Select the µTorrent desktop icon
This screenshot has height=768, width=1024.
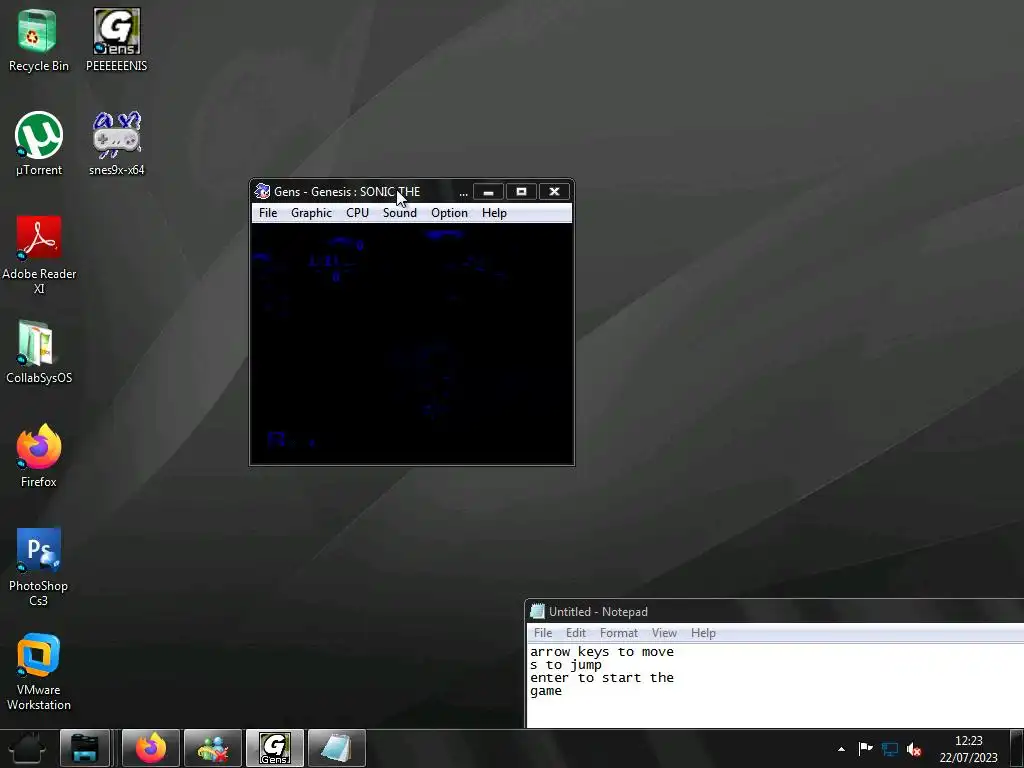pyautogui.click(x=39, y=144)
